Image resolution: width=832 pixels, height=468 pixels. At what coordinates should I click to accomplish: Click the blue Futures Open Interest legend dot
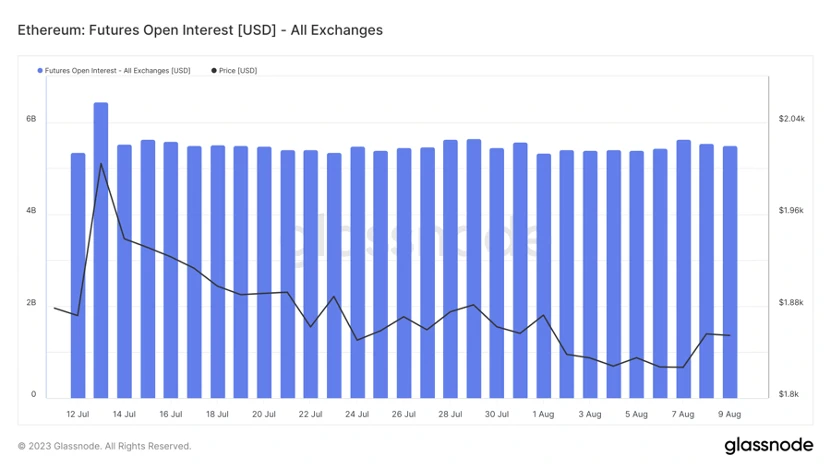click(40, 71)
